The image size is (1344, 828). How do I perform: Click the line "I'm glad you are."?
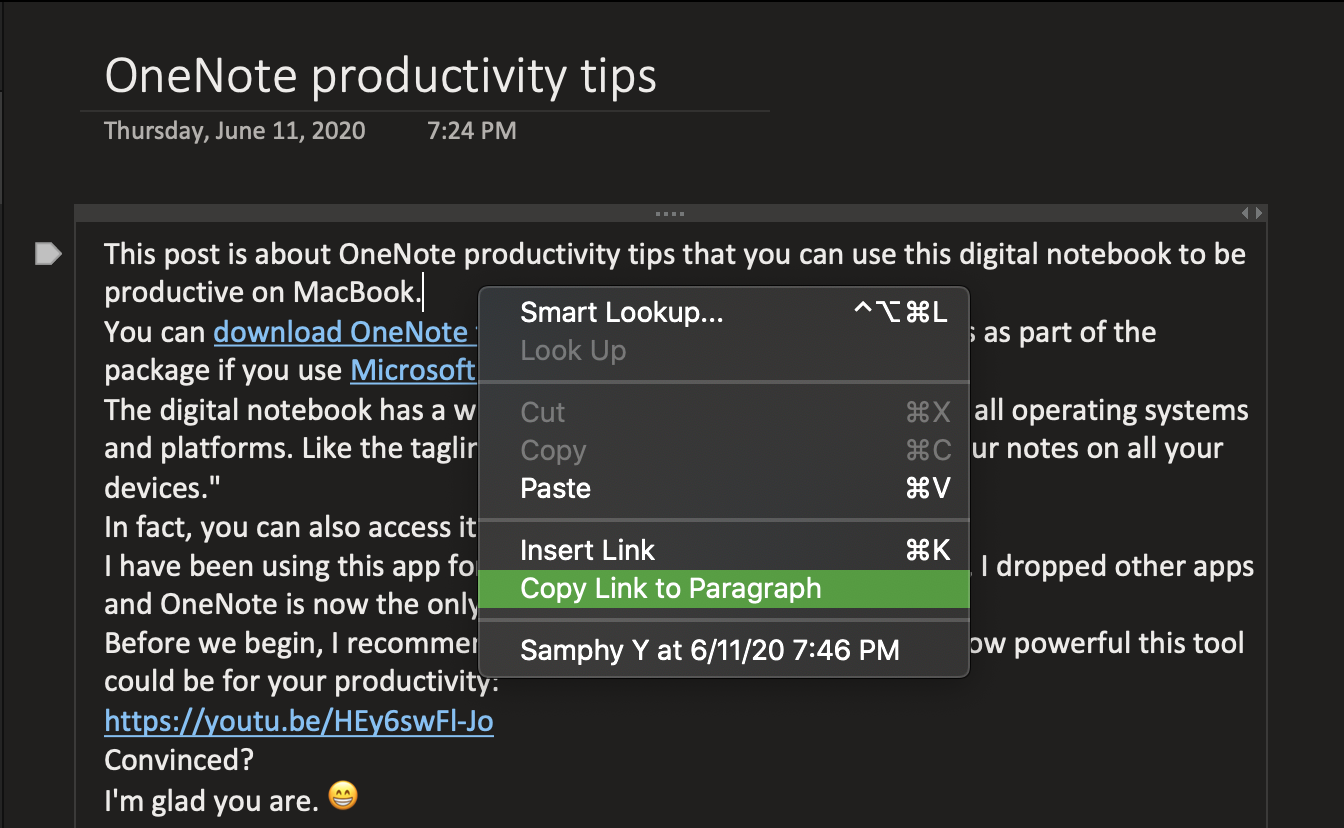coord(212,799)
